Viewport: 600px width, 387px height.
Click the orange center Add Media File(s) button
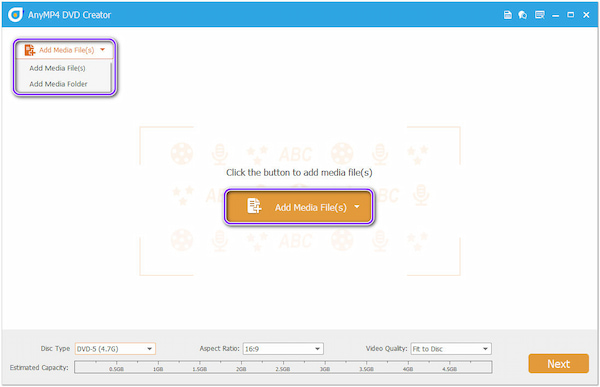click(299, 207)
